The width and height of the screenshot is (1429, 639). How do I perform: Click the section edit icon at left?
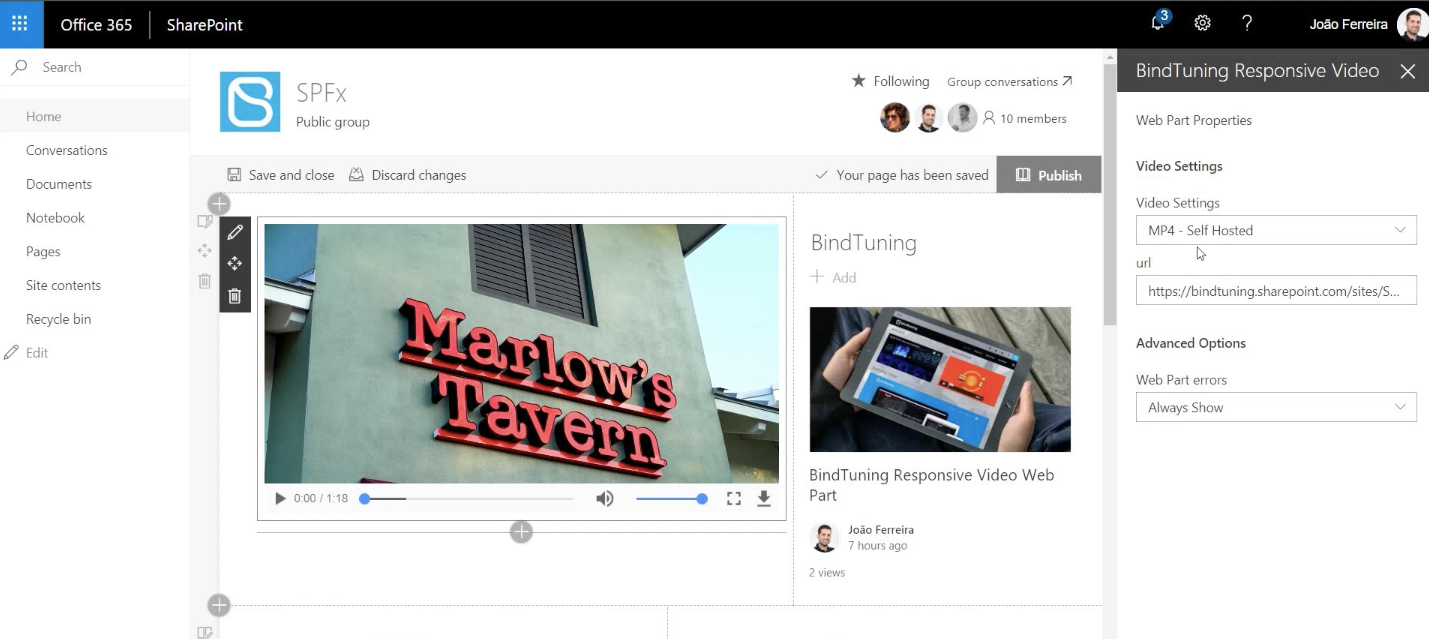coord(205,222)
